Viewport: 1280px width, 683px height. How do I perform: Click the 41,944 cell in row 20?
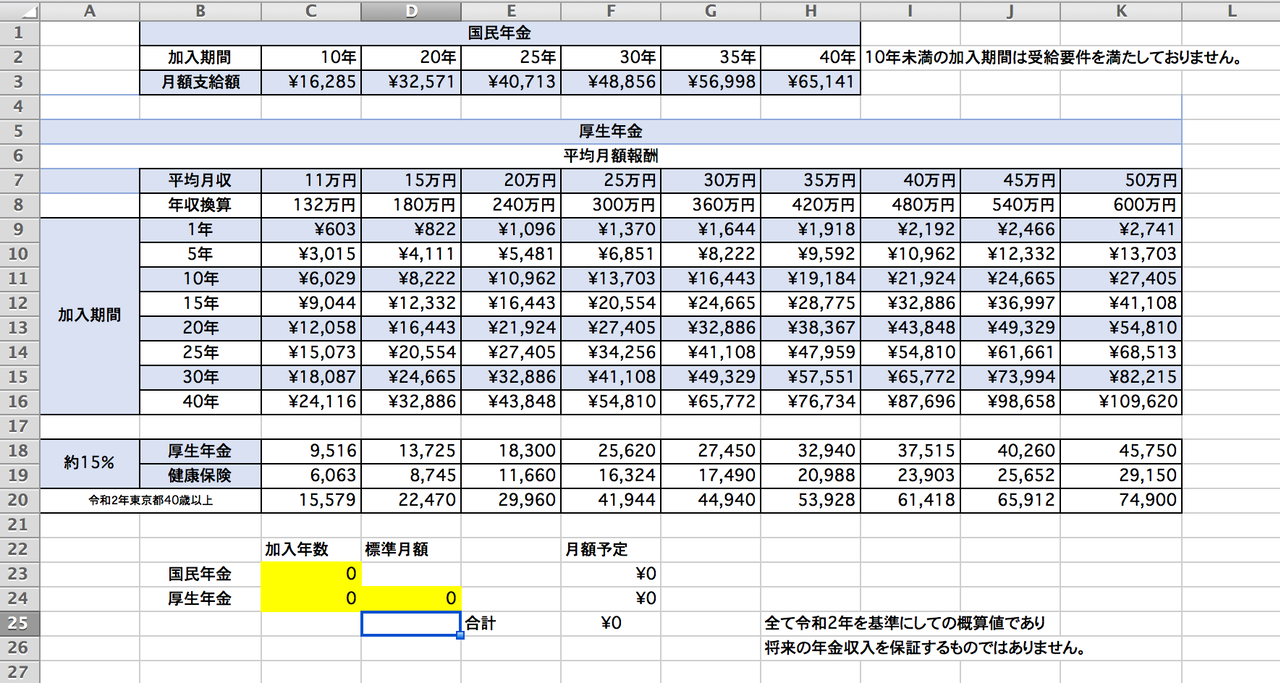[x=611, y=500]
